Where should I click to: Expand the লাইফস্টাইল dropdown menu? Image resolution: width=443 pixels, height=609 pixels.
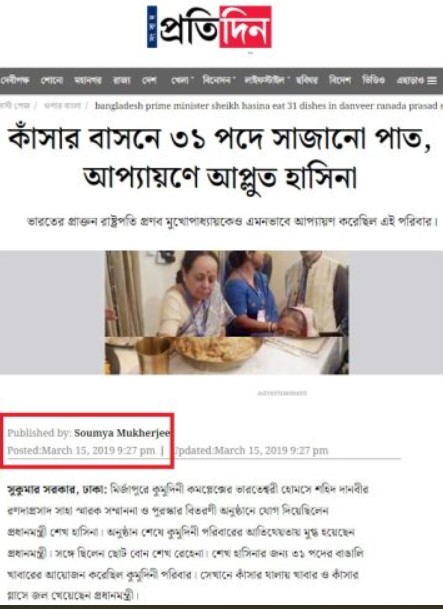[x=267, y=80]
